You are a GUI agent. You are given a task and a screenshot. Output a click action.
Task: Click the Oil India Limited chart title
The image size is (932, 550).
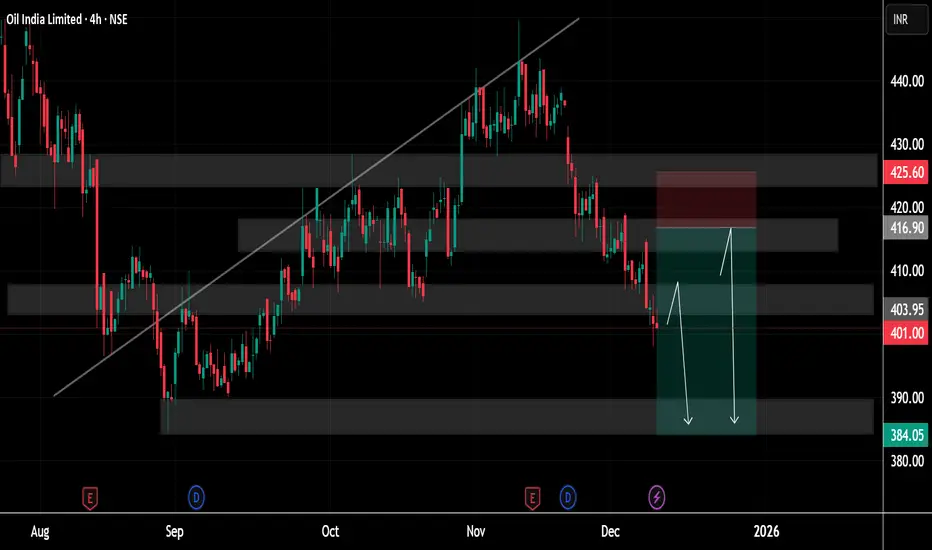point(67,19)
